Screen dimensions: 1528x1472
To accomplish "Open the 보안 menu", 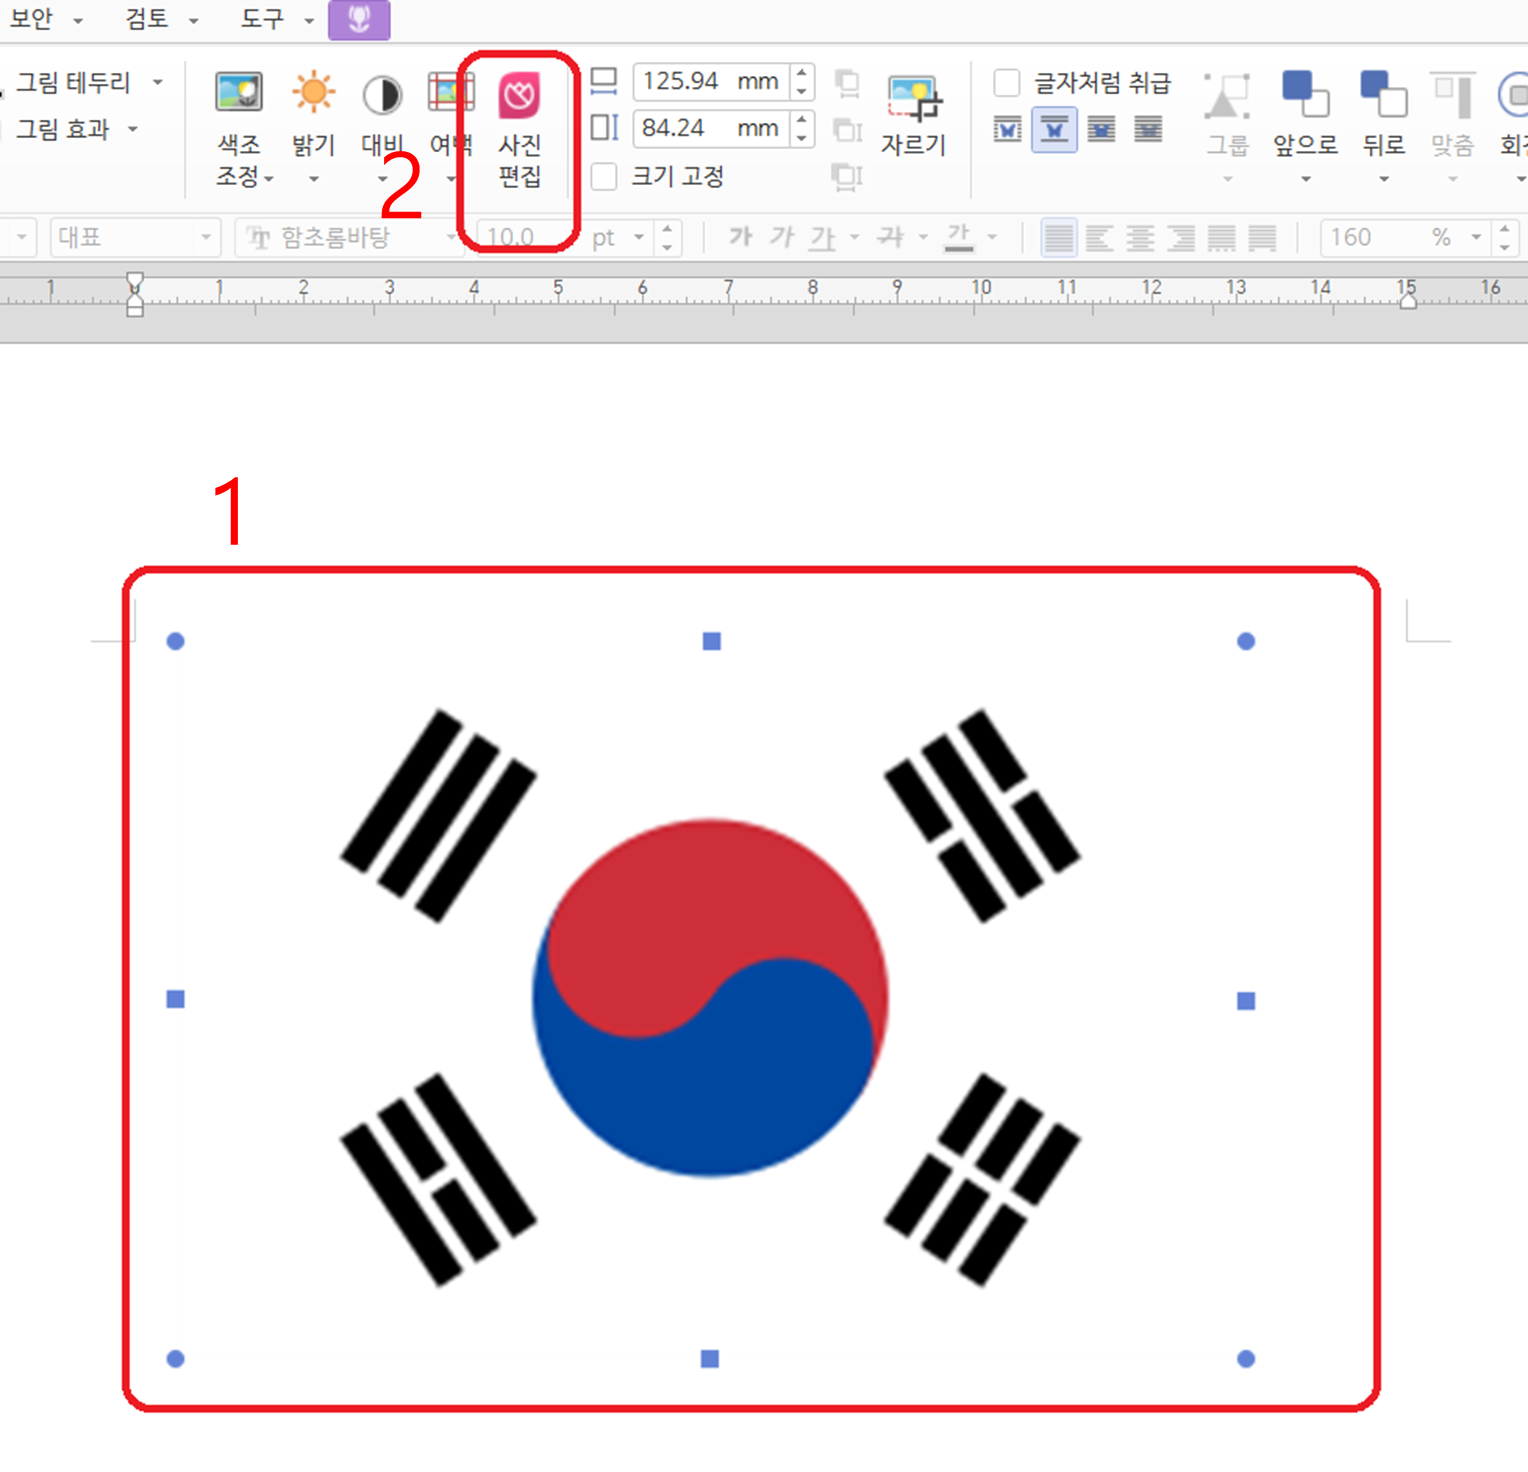I will [46, 19].
